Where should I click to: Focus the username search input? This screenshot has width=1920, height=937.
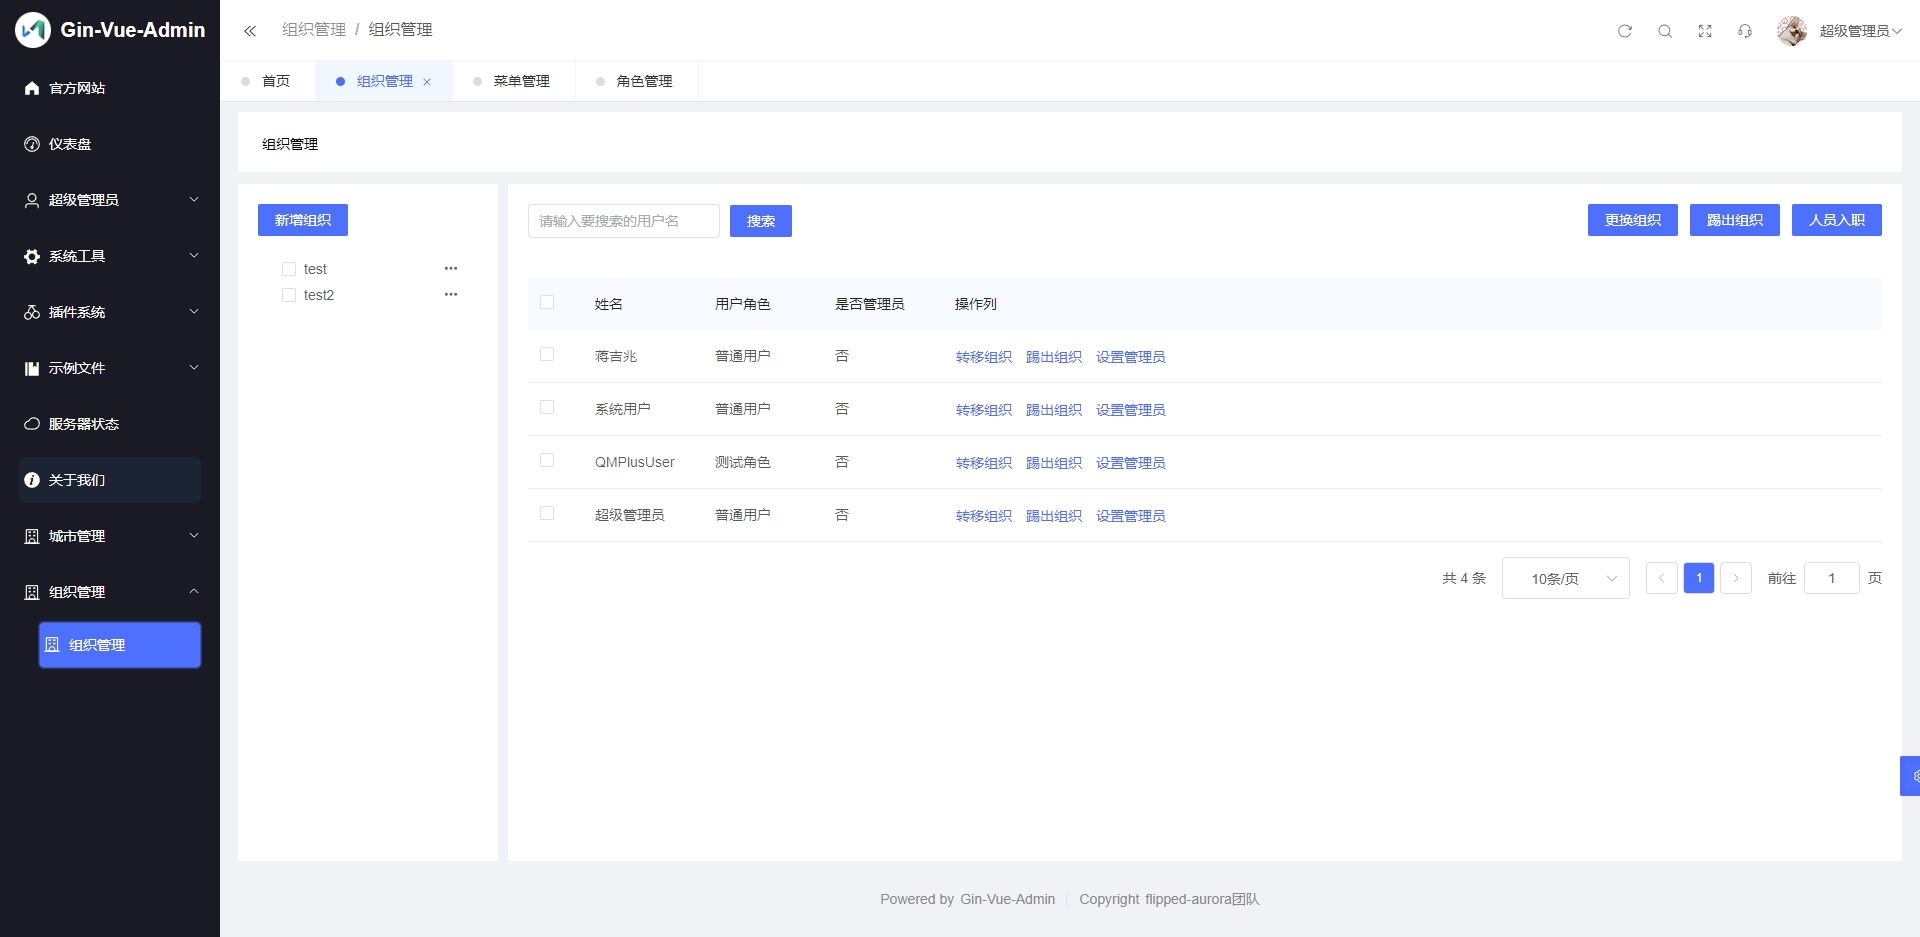point(624,221)
